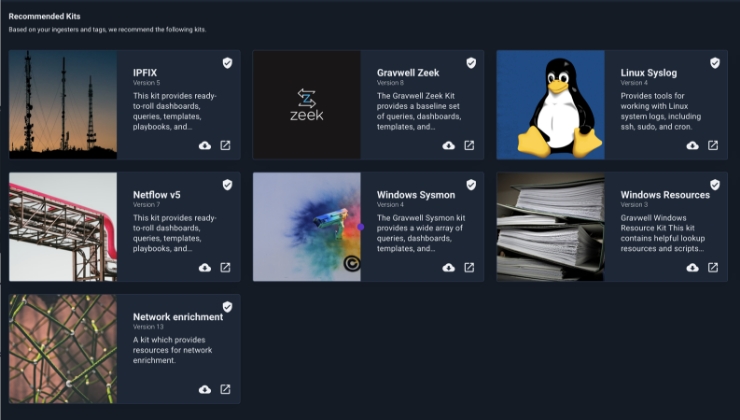Click the Linux Syslog kit title
The width and height of the screenshot is (740, 420).
click(649, 73)
